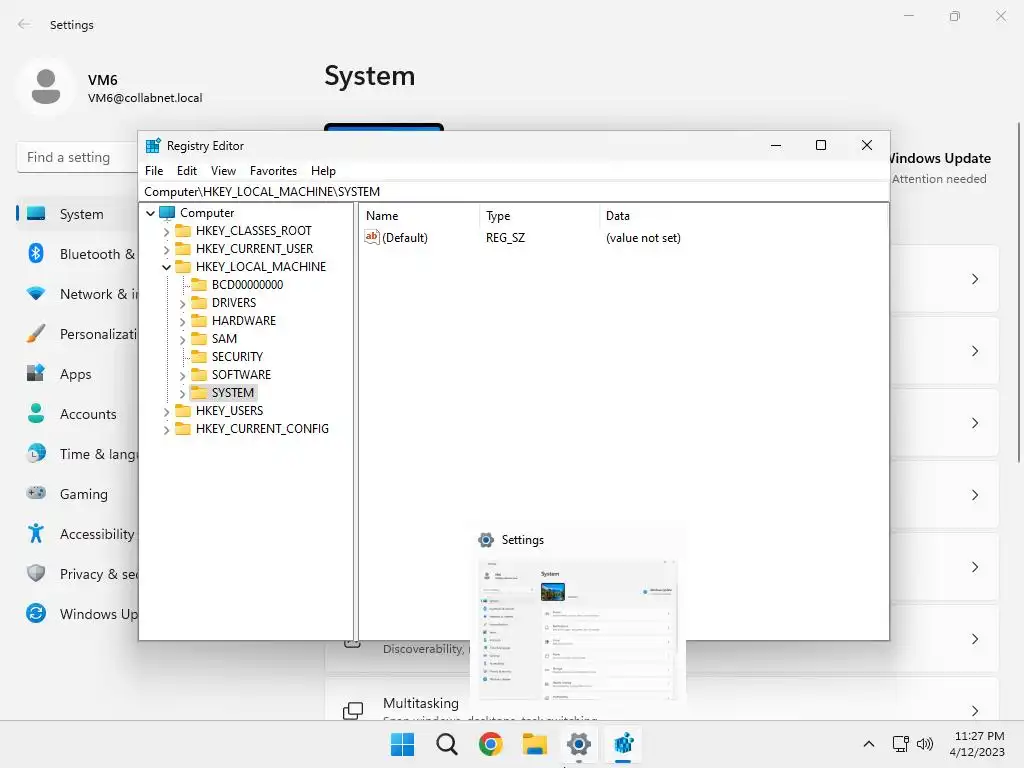This screenshot has height=768, width=1024.
Task: Click the VM6 user account avatar
Action: click(46, 87)
